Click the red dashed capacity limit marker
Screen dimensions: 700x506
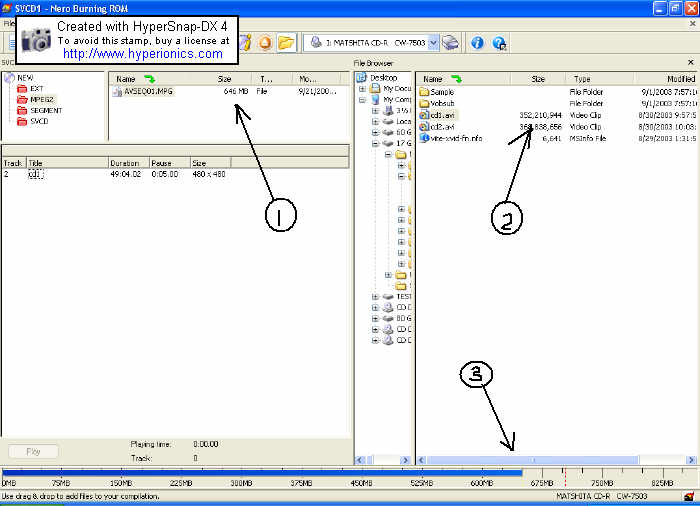coord(565,477)
